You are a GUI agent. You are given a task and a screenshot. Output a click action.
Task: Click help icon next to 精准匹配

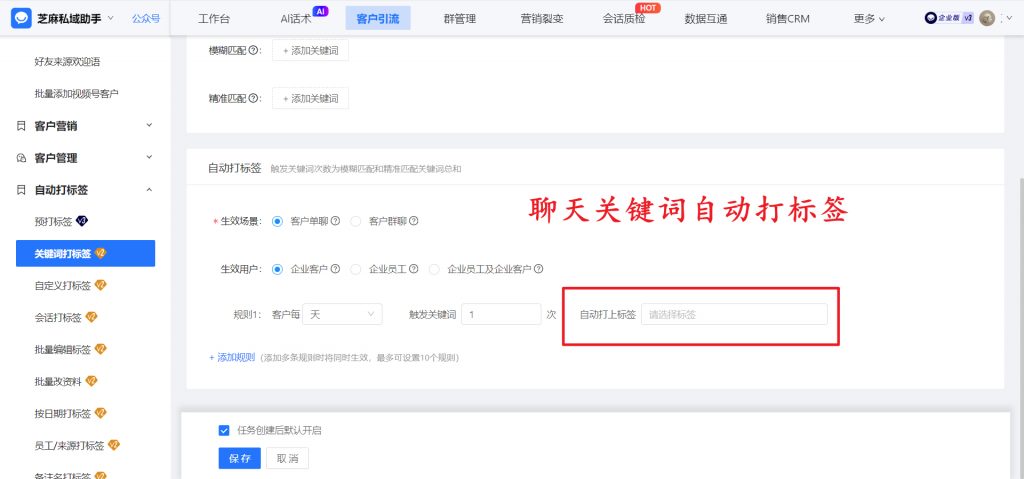coord(253,99)
